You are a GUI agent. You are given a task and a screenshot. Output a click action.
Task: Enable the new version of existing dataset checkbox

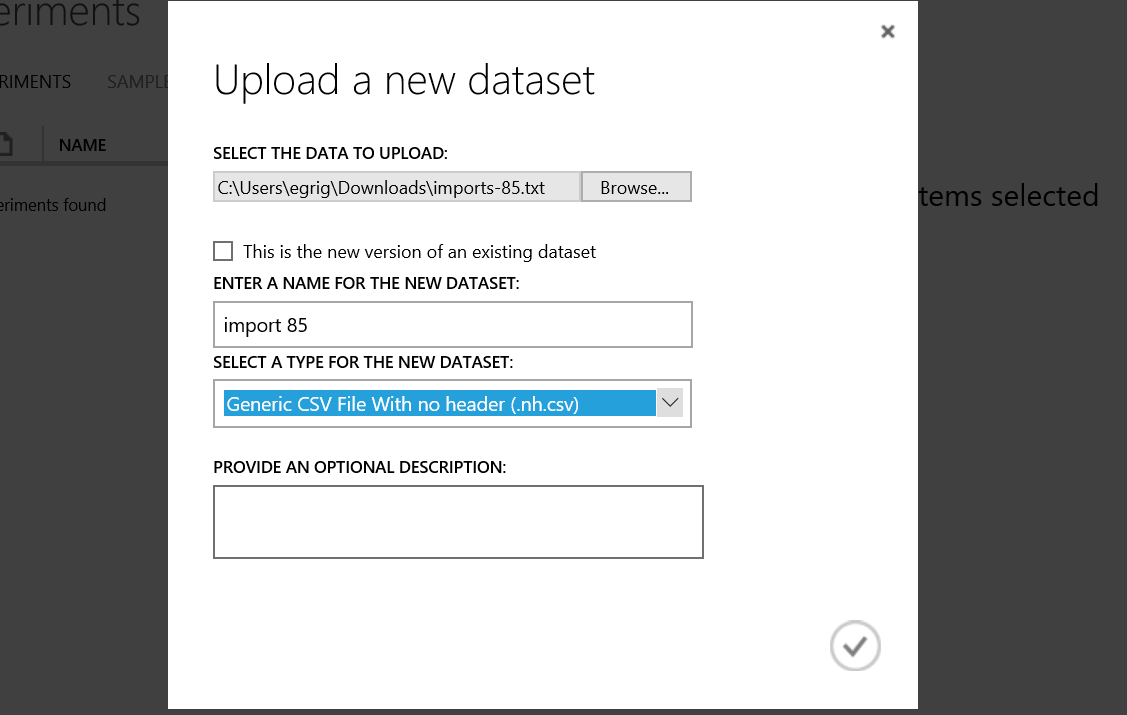click(223, 251)
